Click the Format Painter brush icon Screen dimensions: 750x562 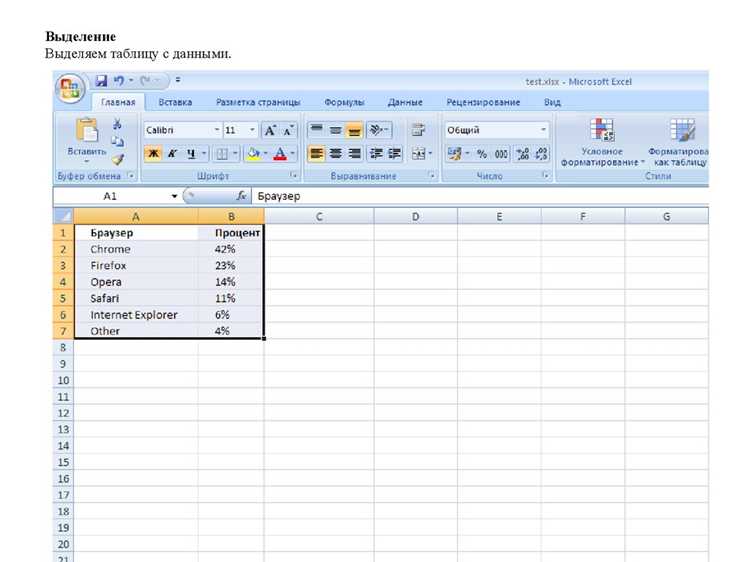coord(118,160)
